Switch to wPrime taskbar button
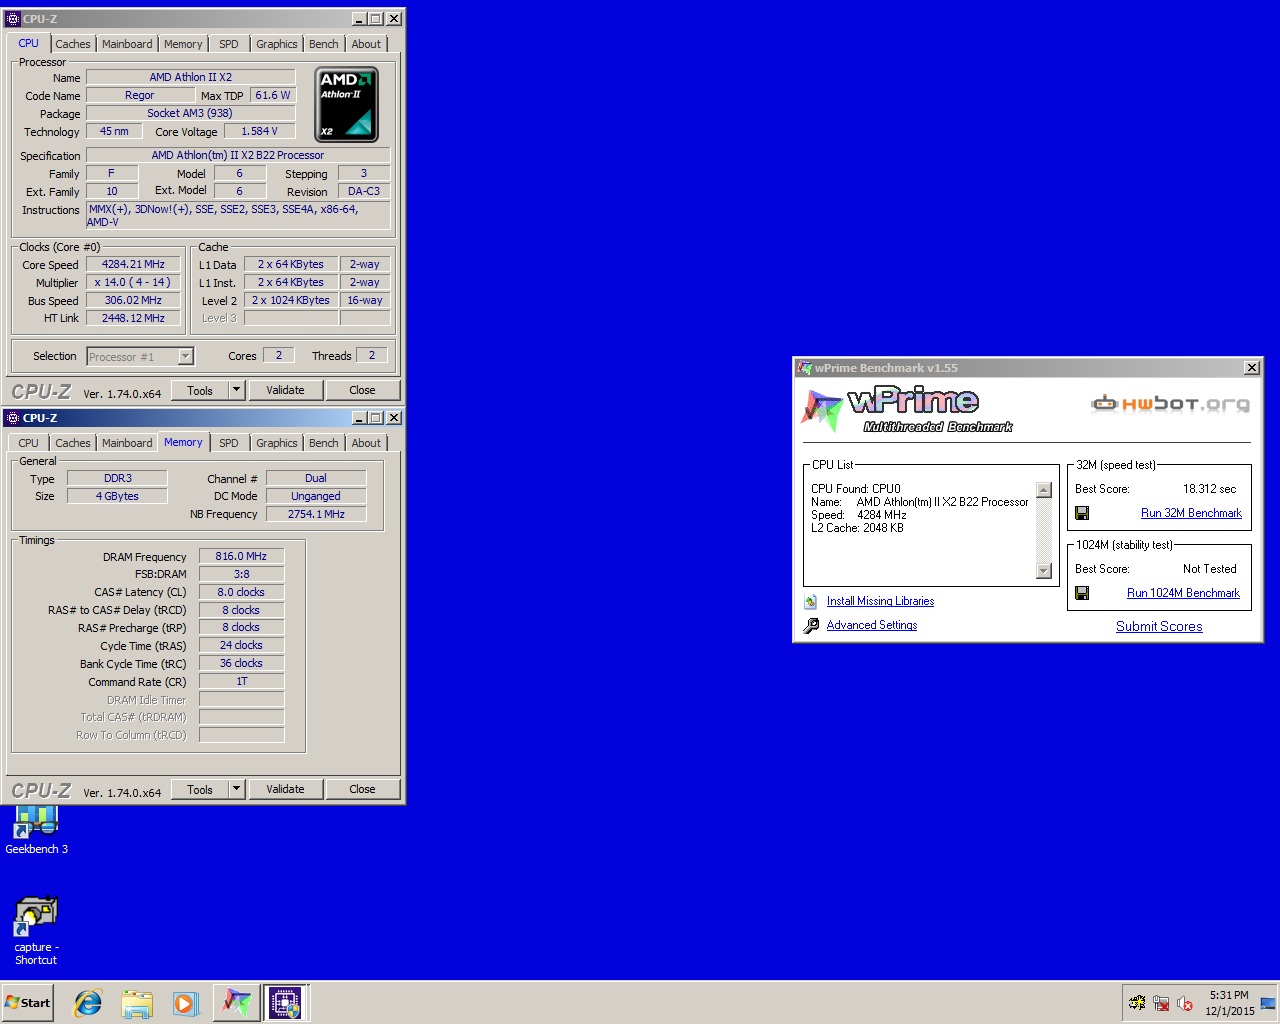The height and width of the screenshot is (1024, 1280). [236, 1002]
